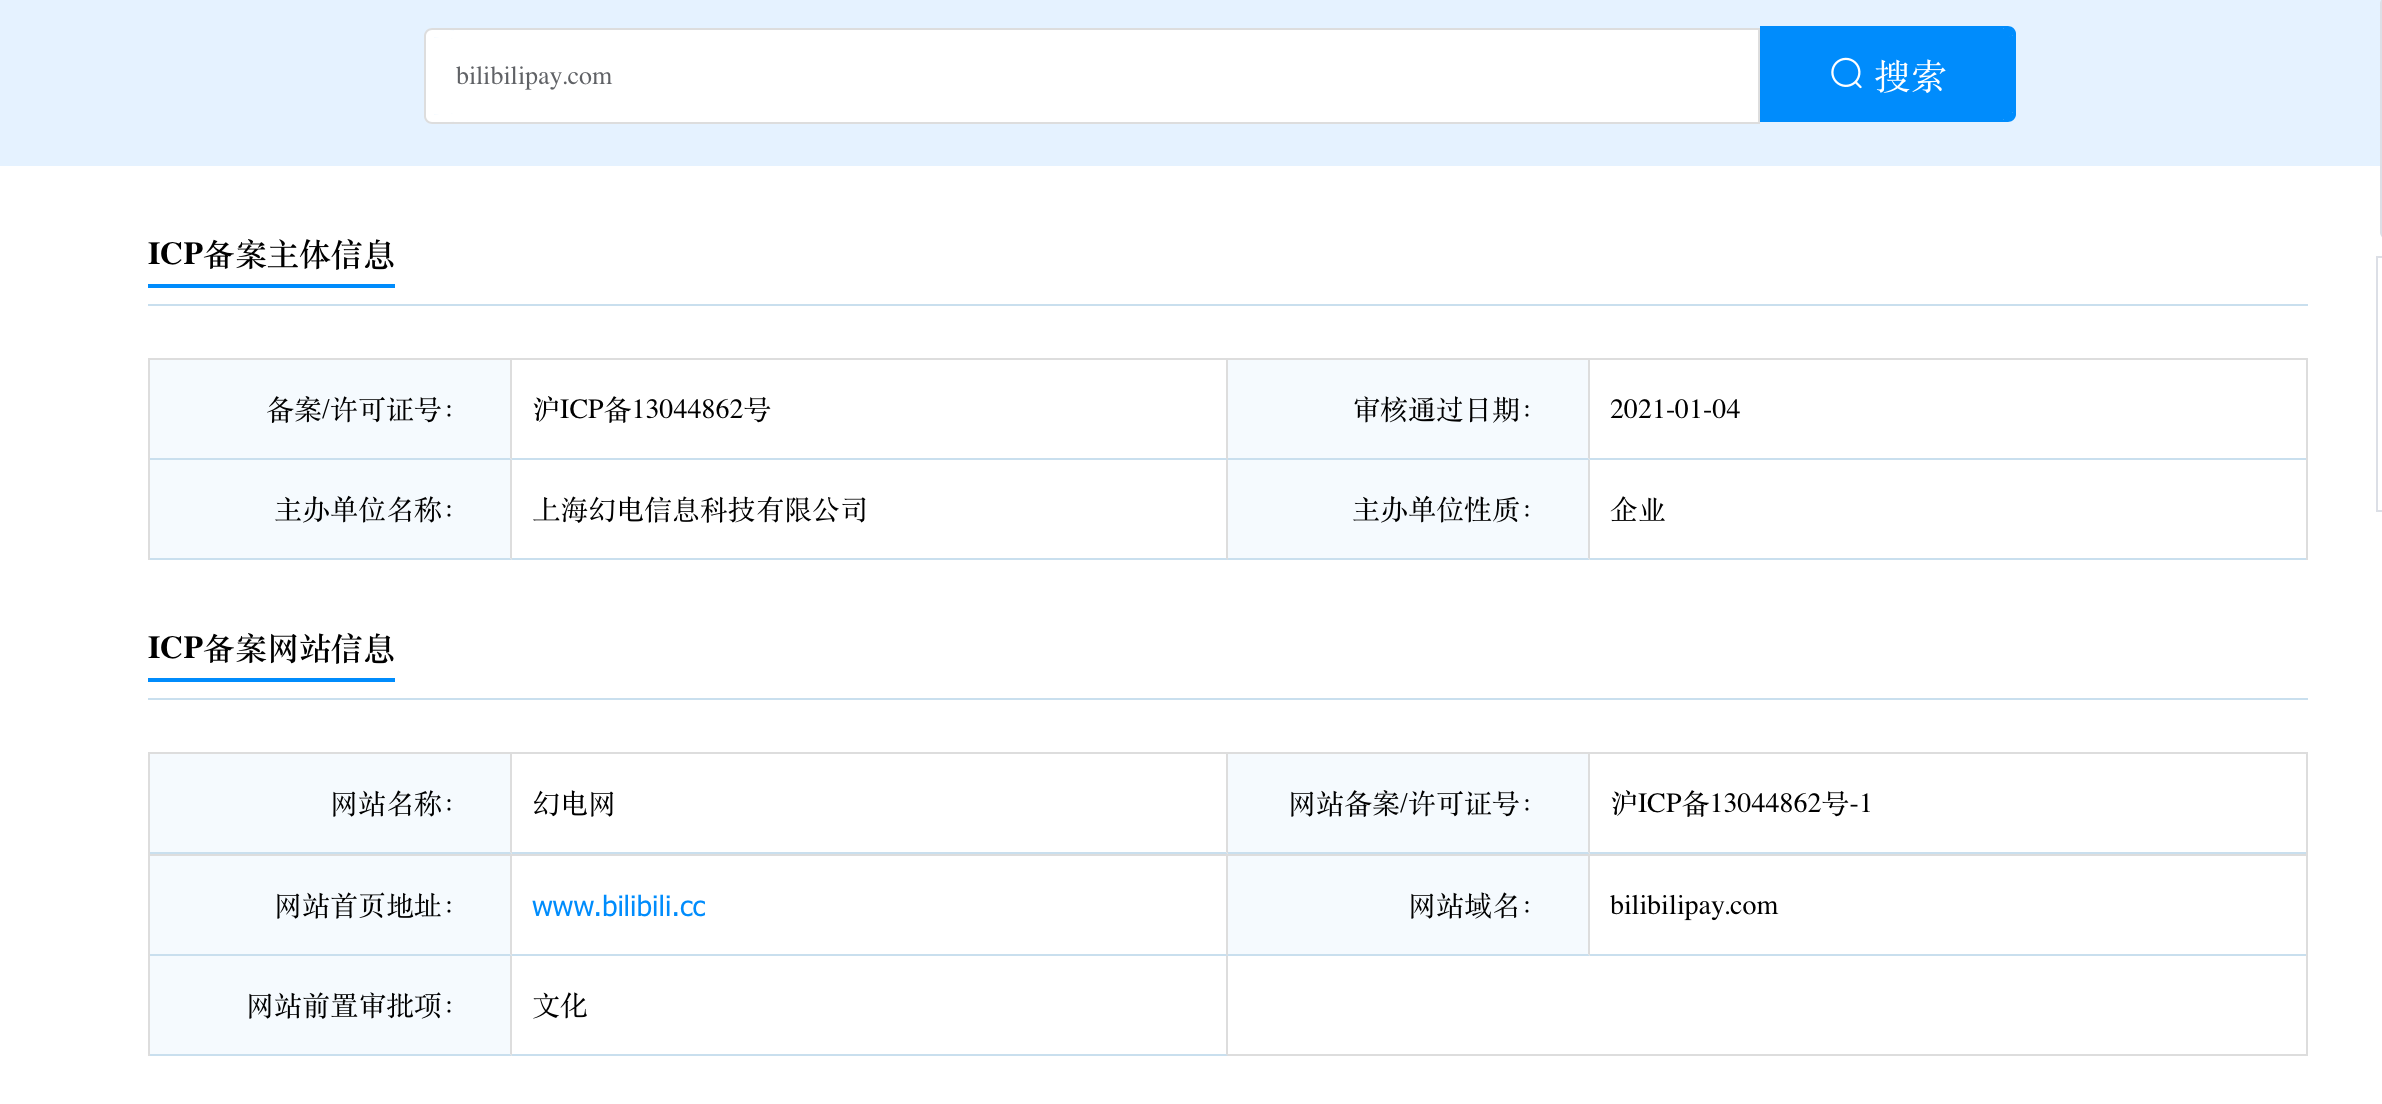Click the bilibilipay.com domain value cell
2382x1104 pixels.
[1693, 906]
